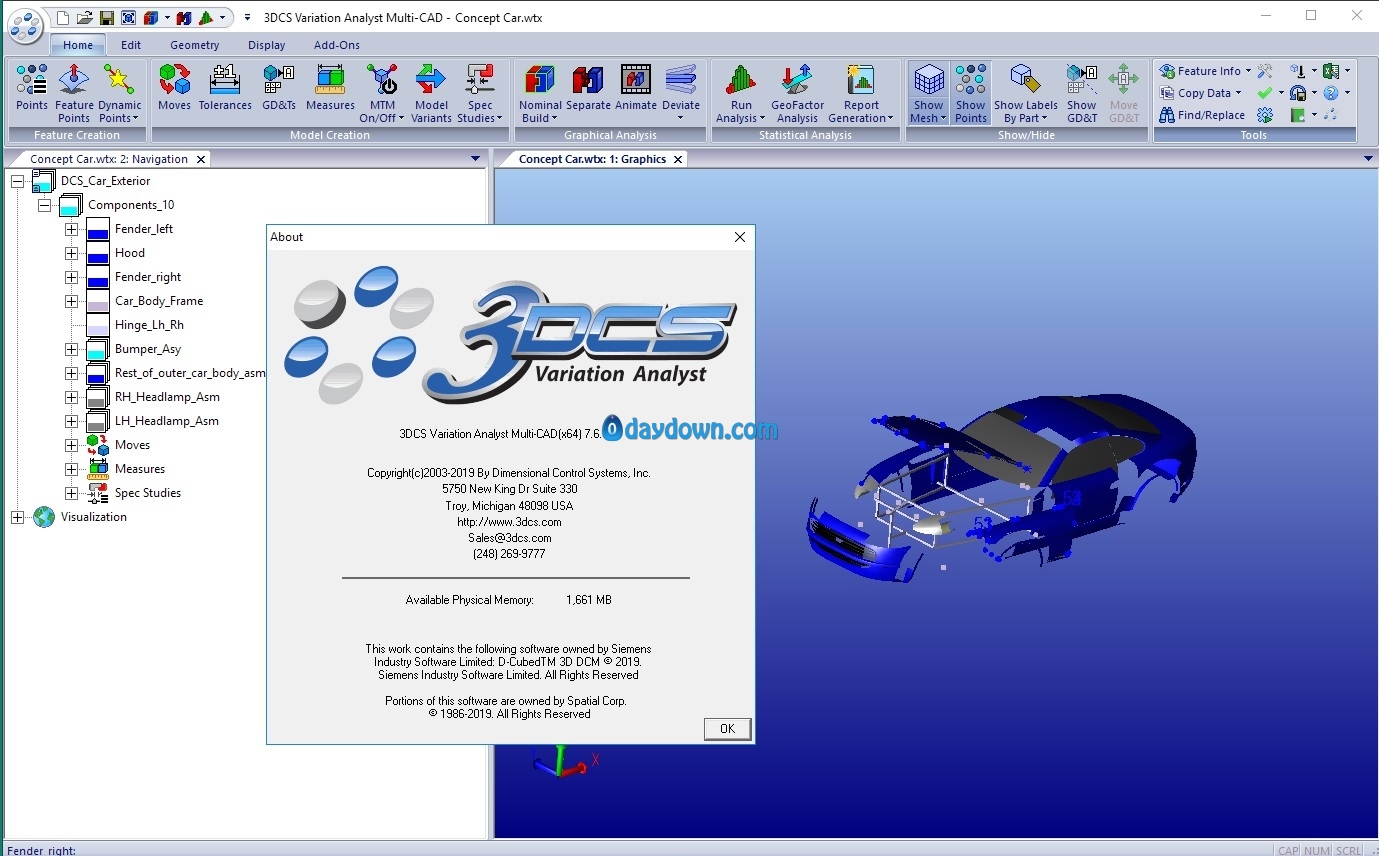Viewport: 1379px width, 856px height.
Task: Click the Animate tool
Action: (636, 89)
